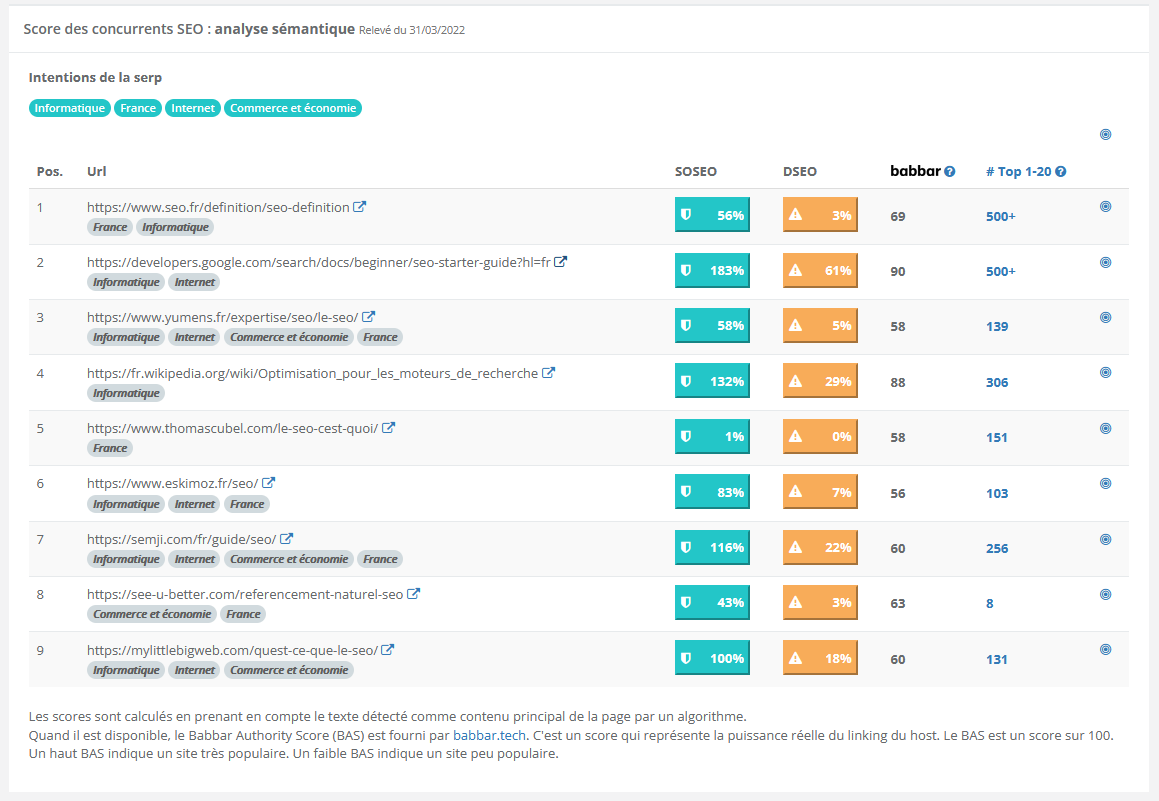Click the 500+ top keywords for seo.fr

1000,216
